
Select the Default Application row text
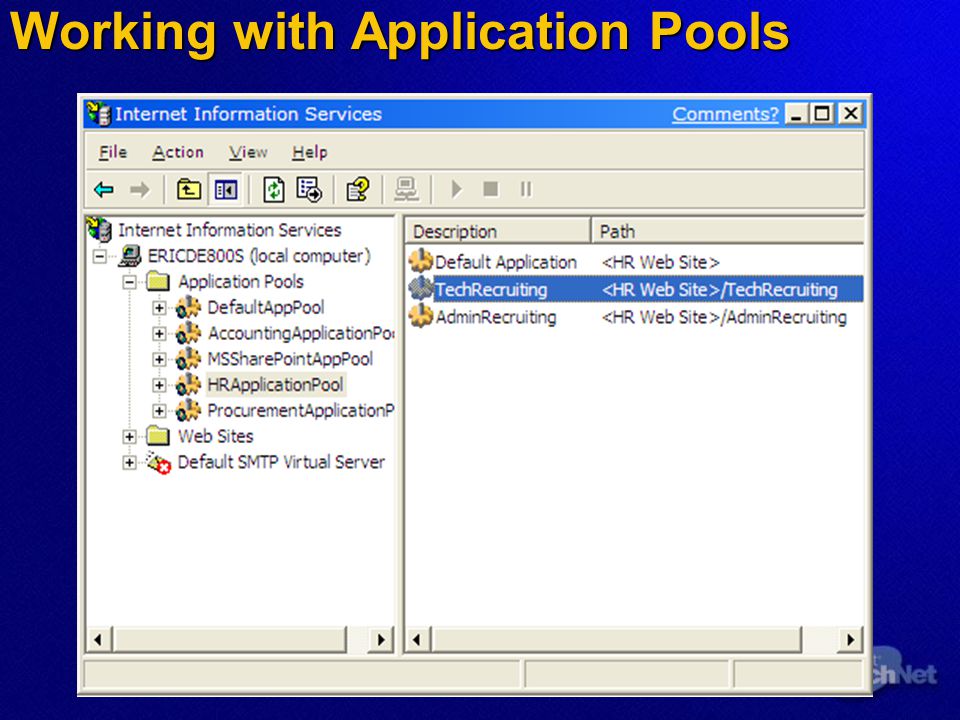506,262
